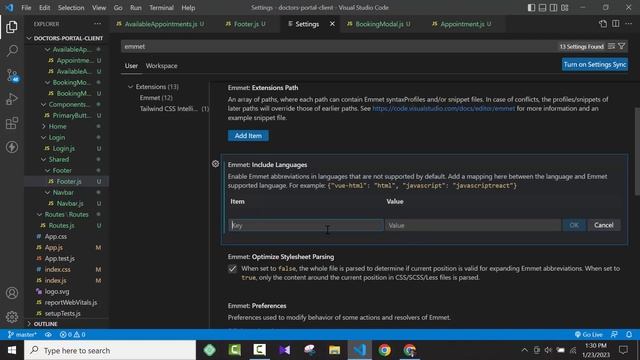The image size is (640, 360).
Task: Click the settings search box with emmet
Action: [x=339, y=47]
